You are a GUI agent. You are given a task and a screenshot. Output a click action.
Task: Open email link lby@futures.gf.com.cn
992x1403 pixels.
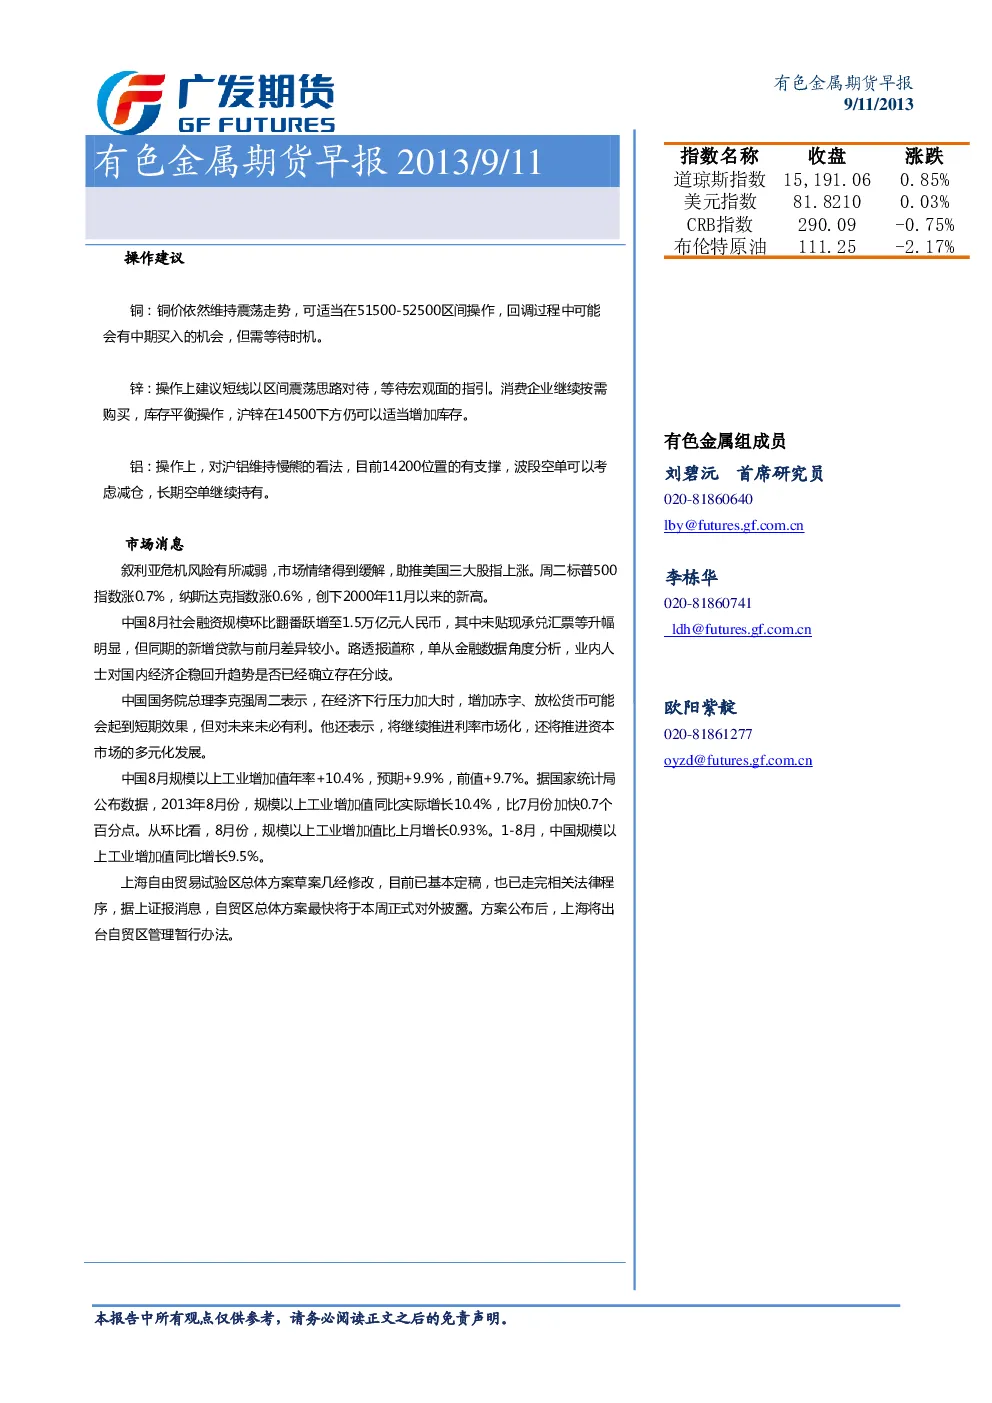click(734, 525)
